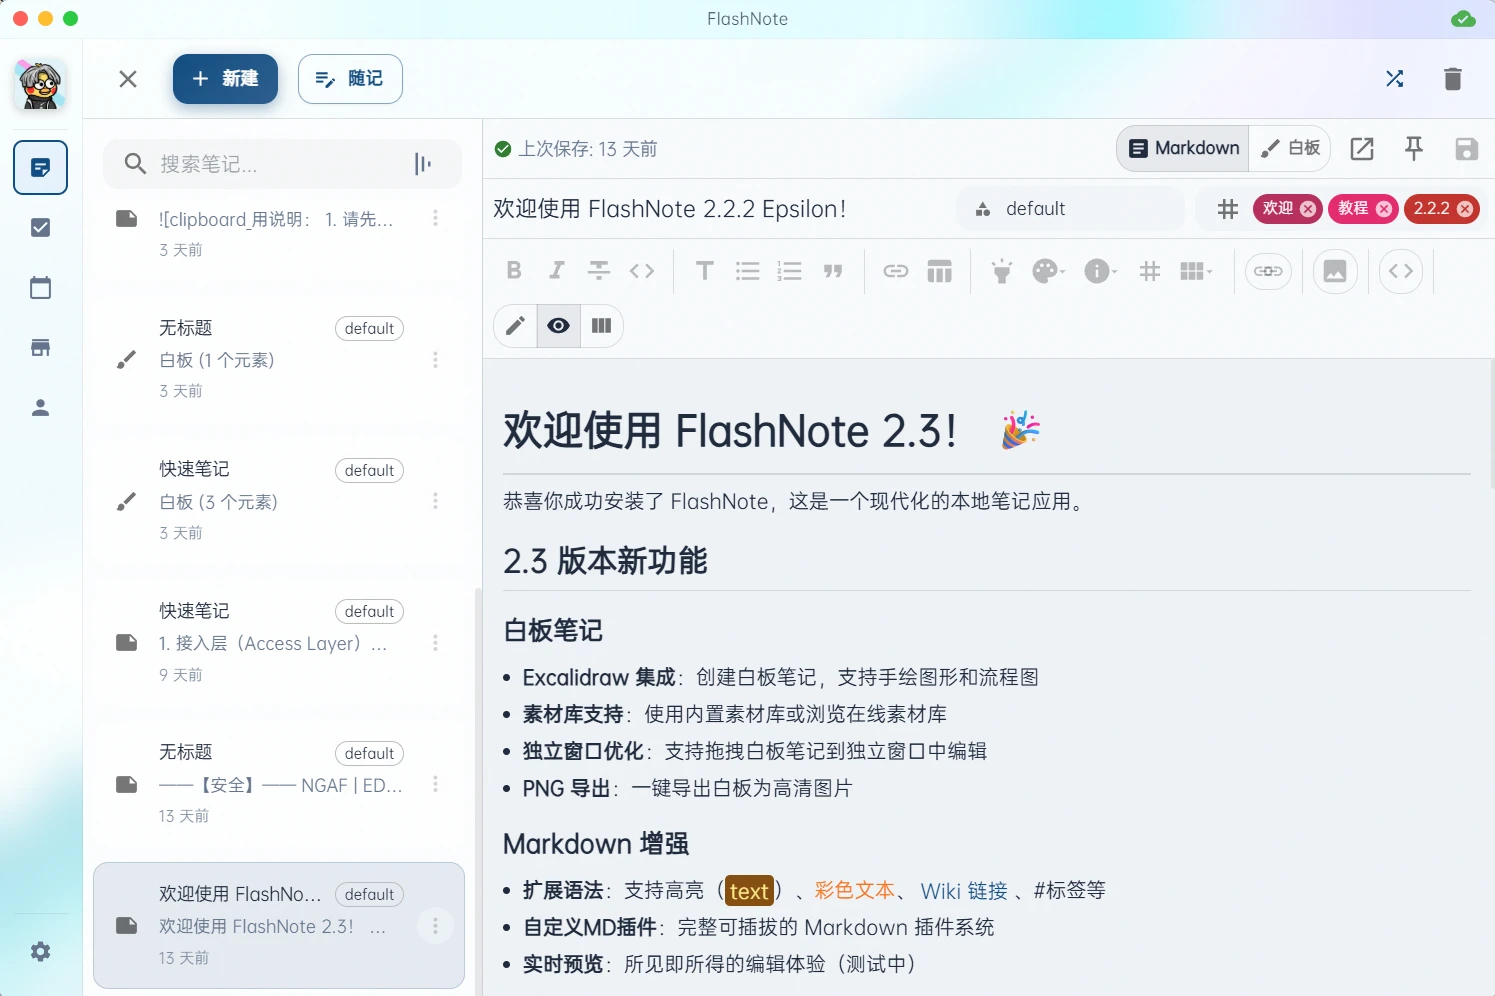Screen dimensions: 1495x996
Task: Open the calendar view in sidebar
Action: [x=40, y=288]
